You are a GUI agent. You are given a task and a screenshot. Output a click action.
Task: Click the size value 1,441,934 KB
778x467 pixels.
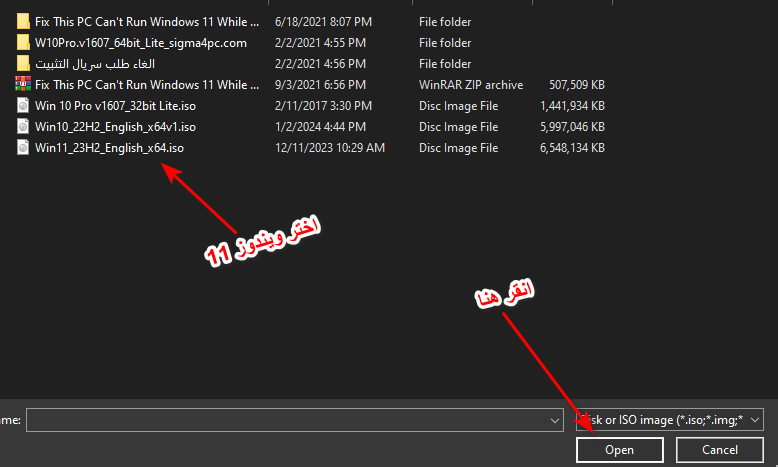tap(572, 106)
